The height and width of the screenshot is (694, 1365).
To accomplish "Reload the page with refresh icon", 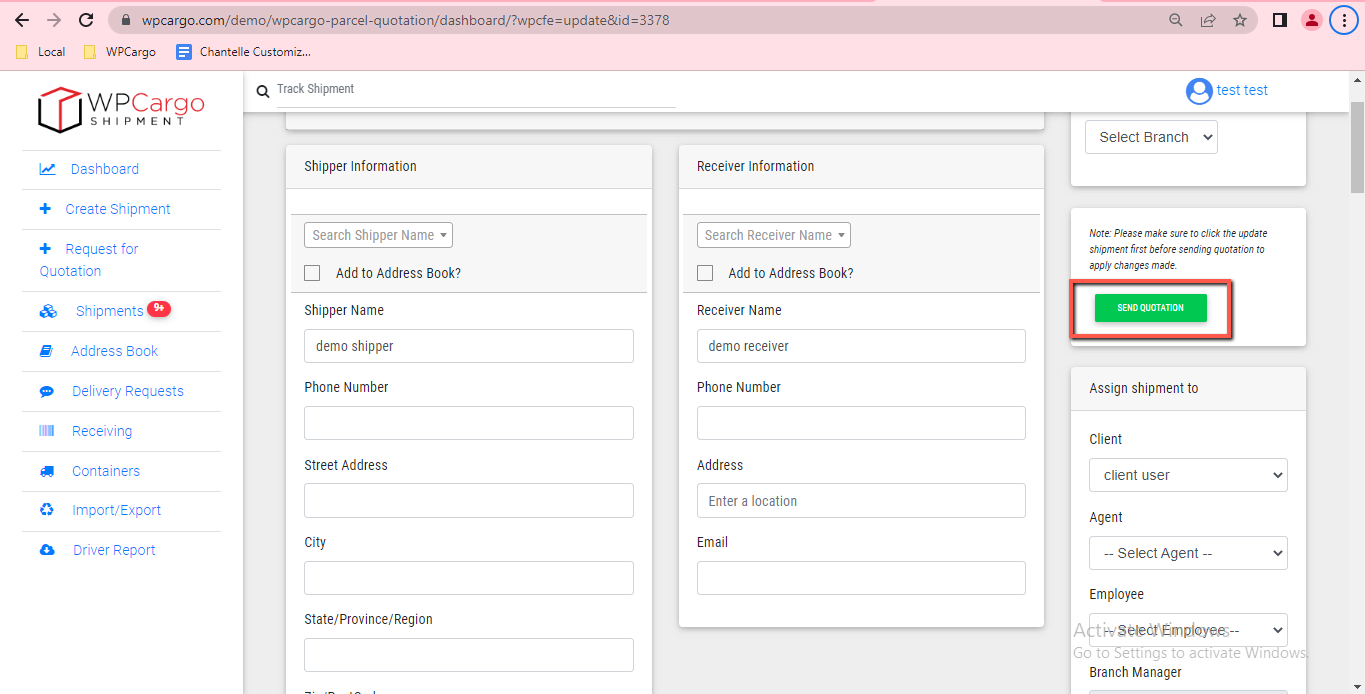I will click(86, 20).
